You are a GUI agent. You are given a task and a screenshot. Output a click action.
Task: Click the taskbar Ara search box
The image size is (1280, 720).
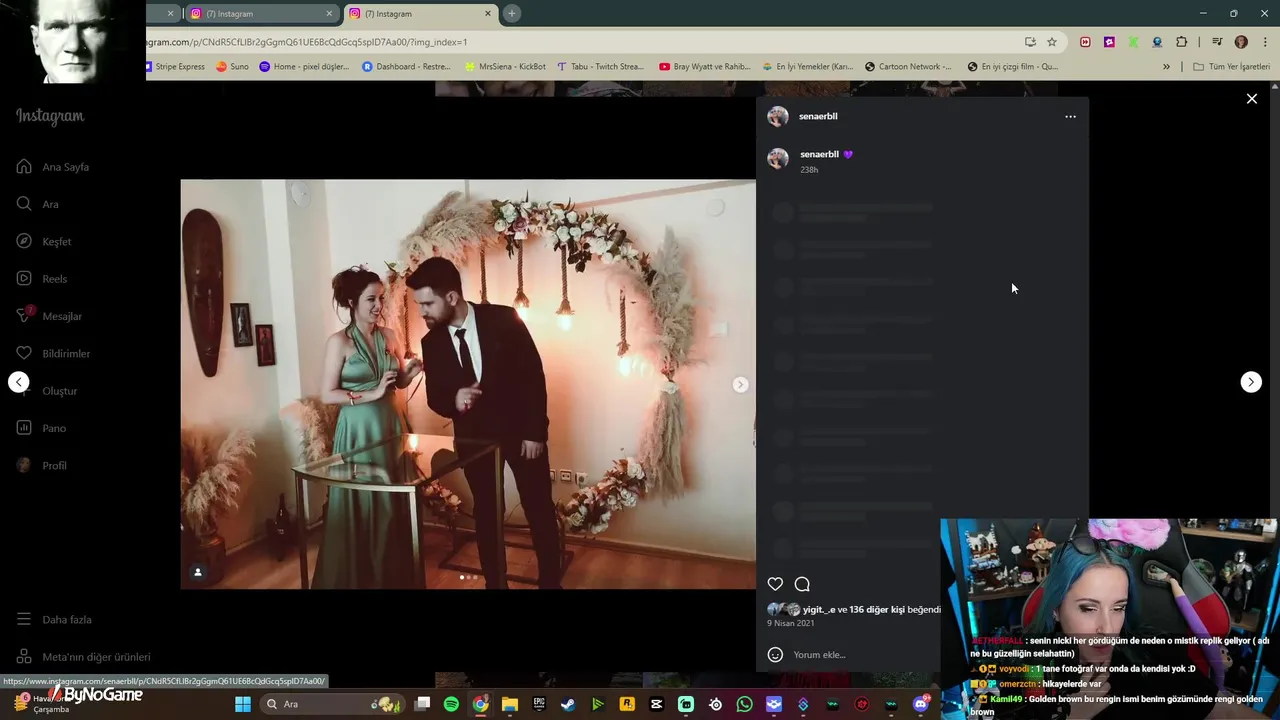[x=332, y=704]
